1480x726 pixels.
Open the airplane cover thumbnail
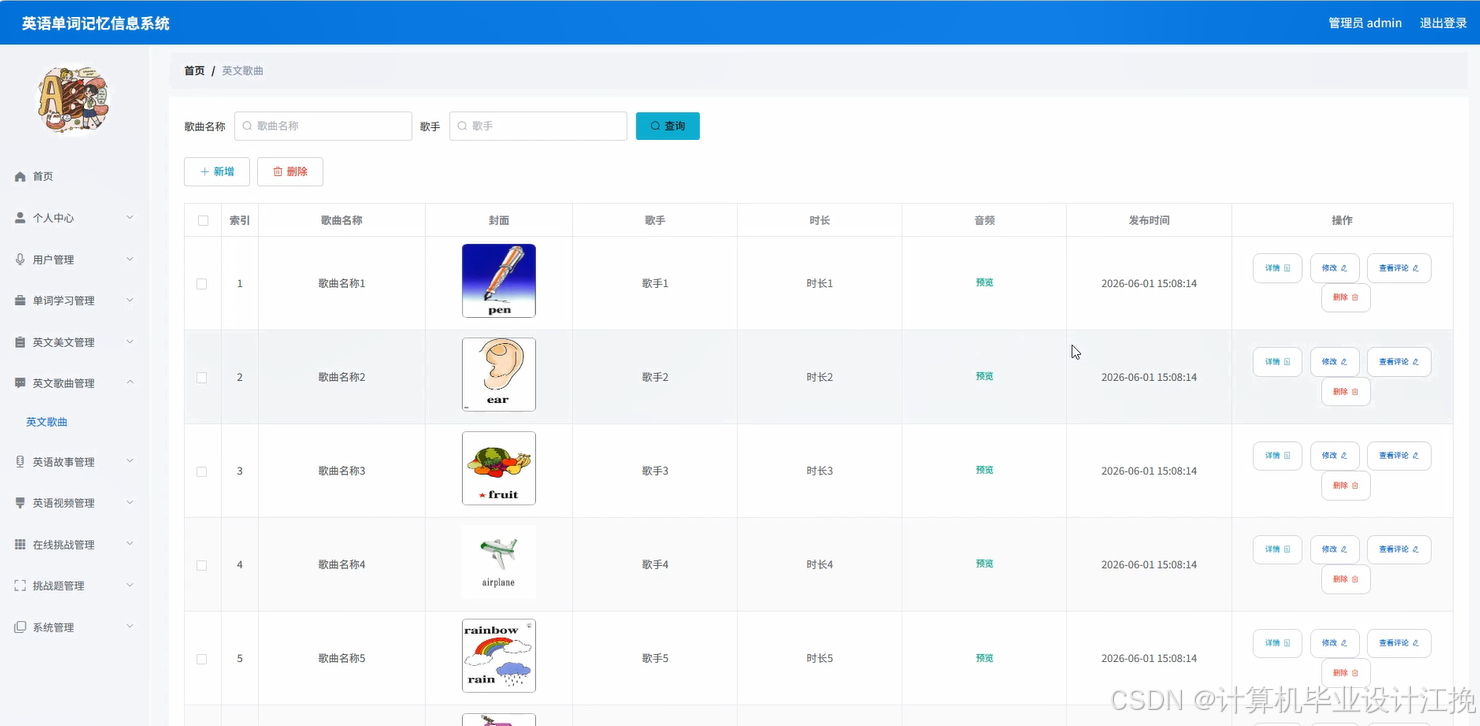499,562
